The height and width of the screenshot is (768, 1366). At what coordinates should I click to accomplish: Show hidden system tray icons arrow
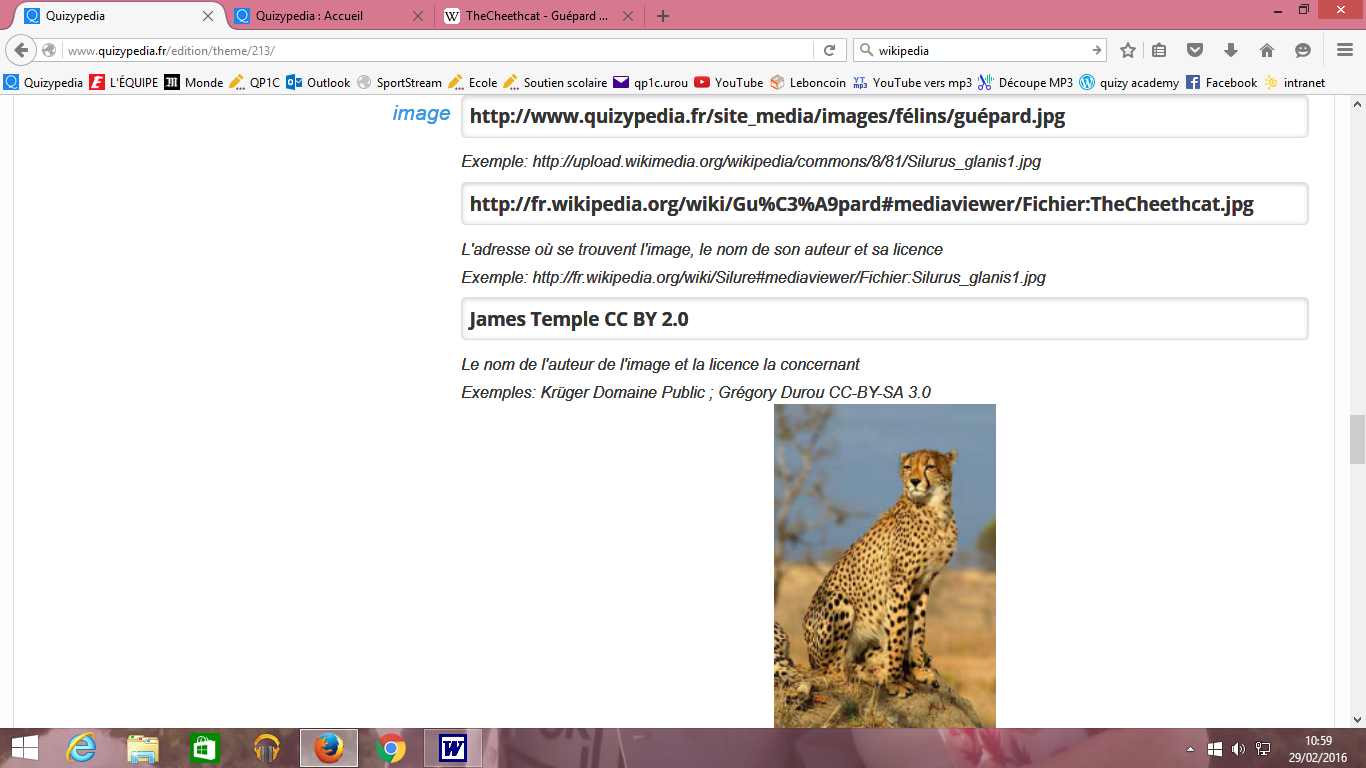coord(1190,749)
